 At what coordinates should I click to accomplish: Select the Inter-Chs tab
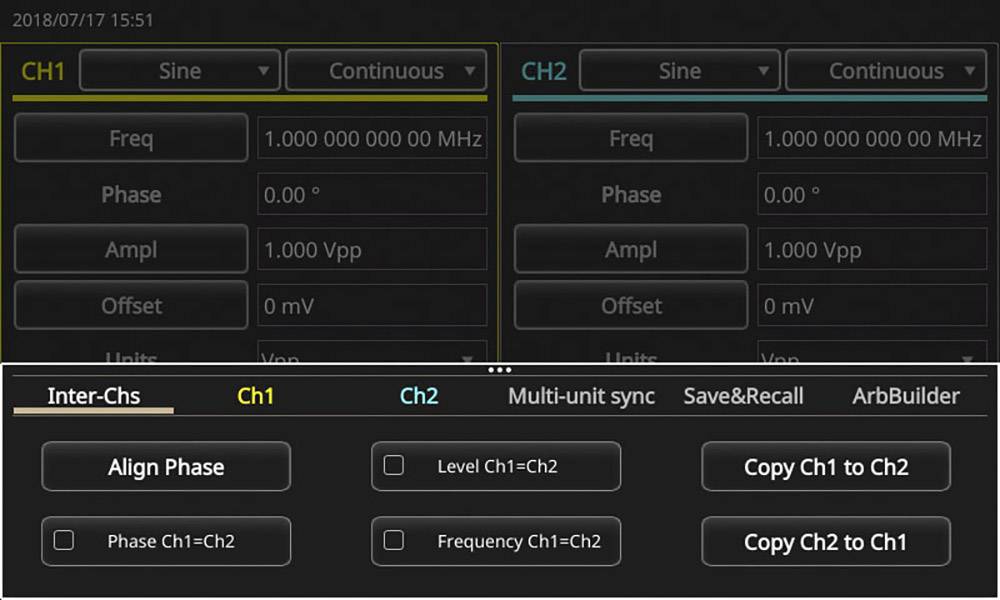click(92, 396)
